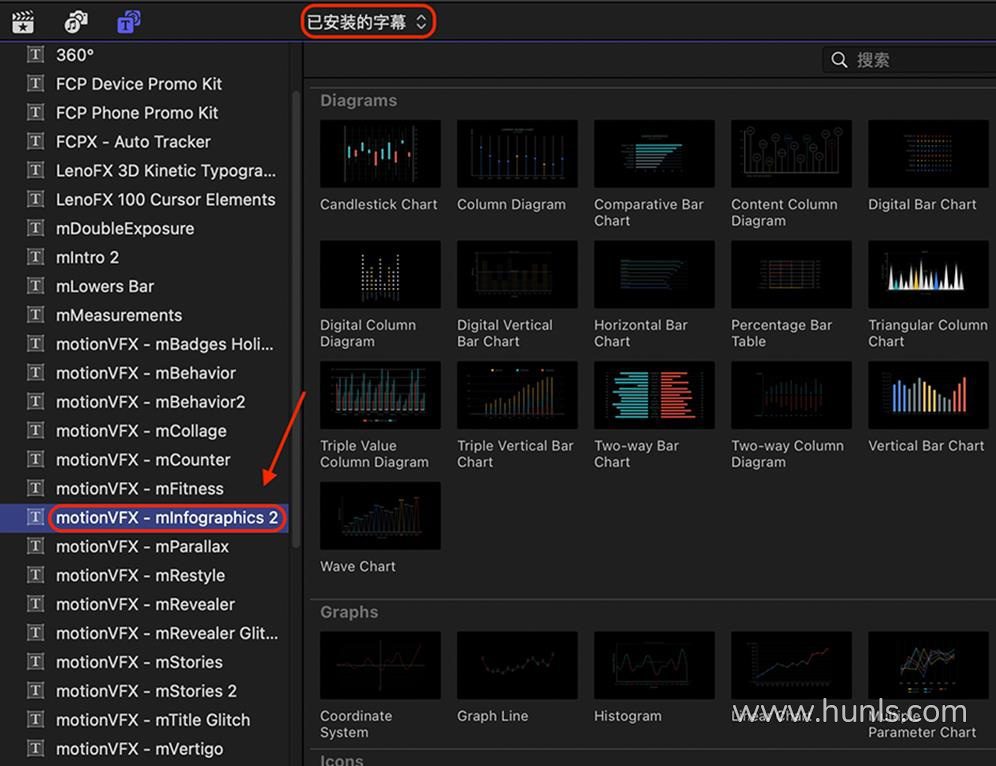Select the Titles and Generators sidebar icon
The height and width of the screenshot is (766, 996).
(x=129, y=22)
